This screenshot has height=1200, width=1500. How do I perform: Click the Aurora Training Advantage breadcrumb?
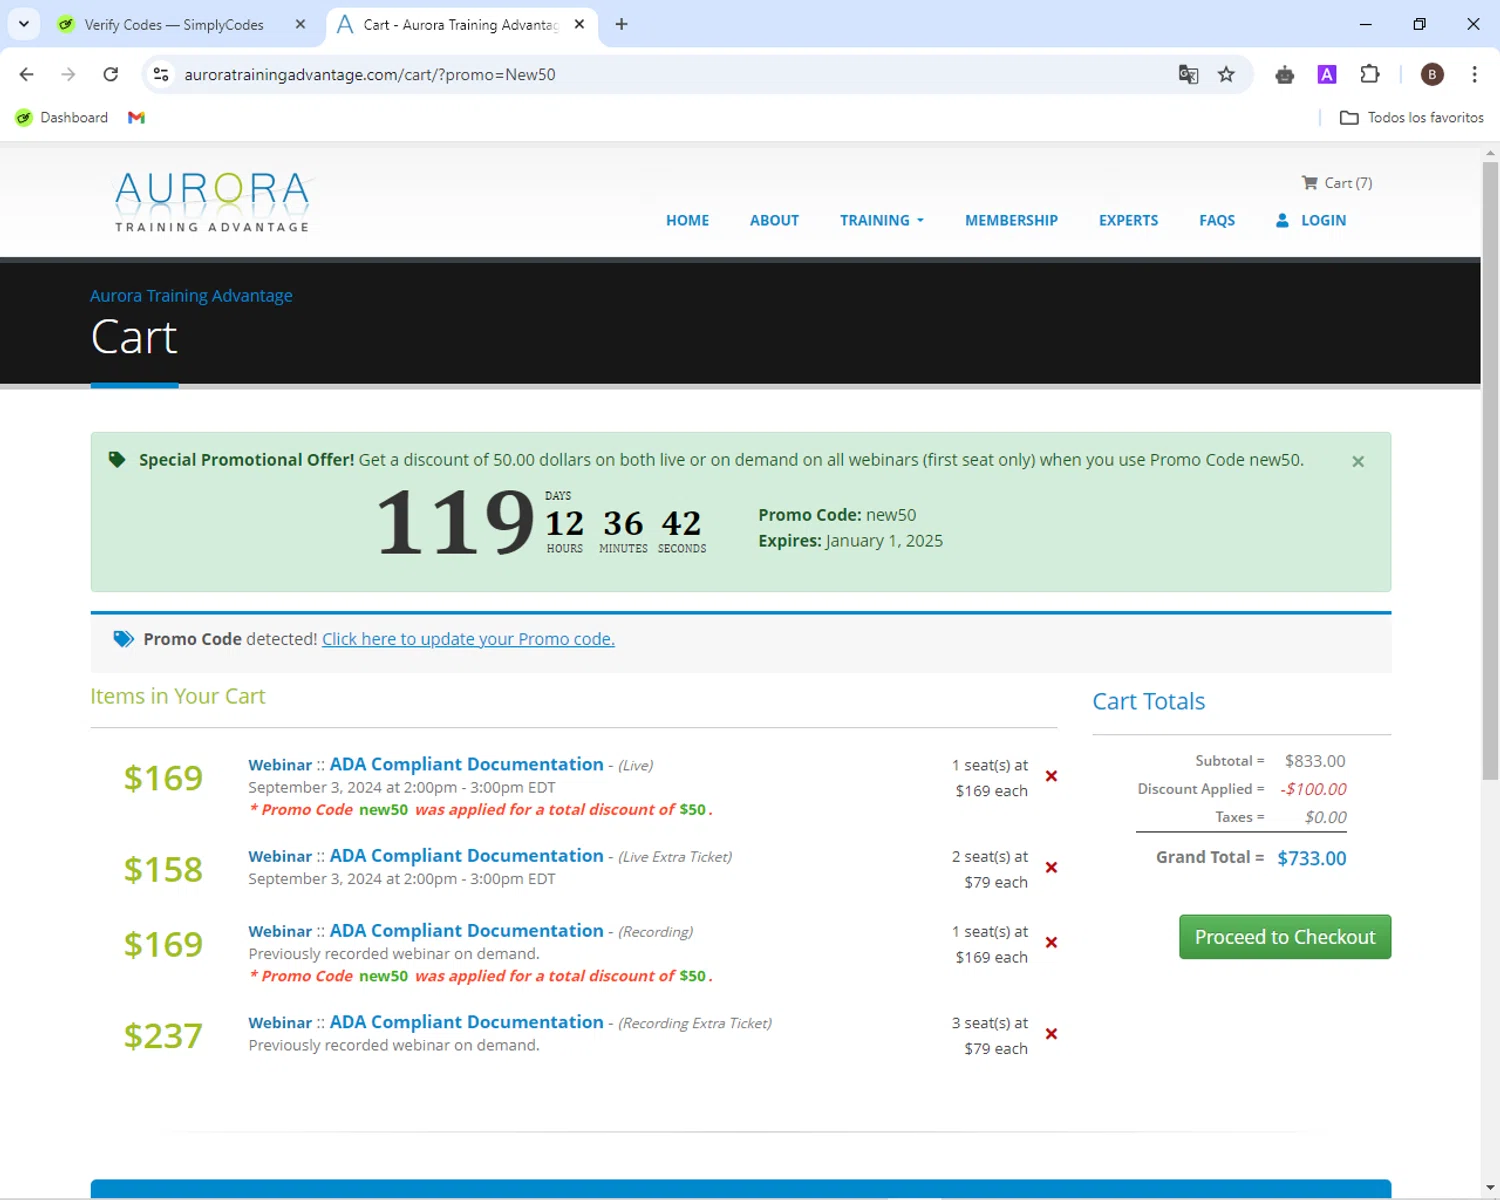[191, 296]
